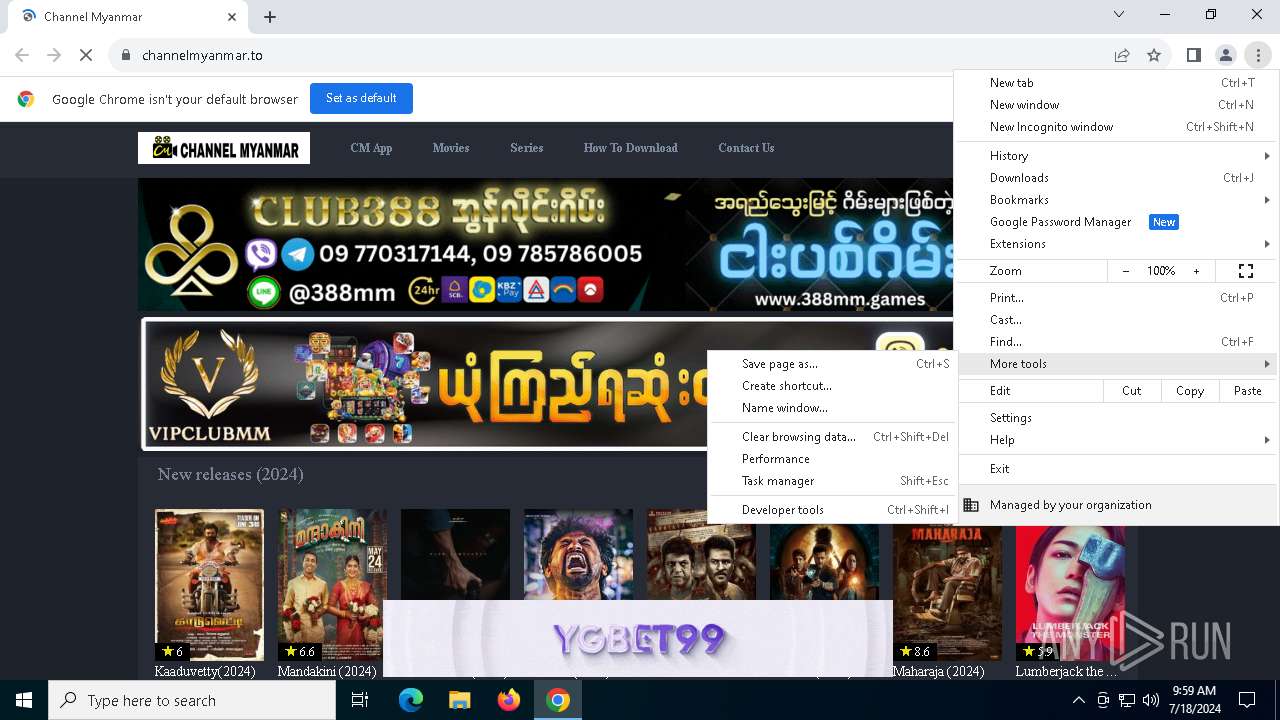Enter fullscreen mode via zoom row icon
Viewport: 1280px width, 720px height.
tap(1246, 271)
